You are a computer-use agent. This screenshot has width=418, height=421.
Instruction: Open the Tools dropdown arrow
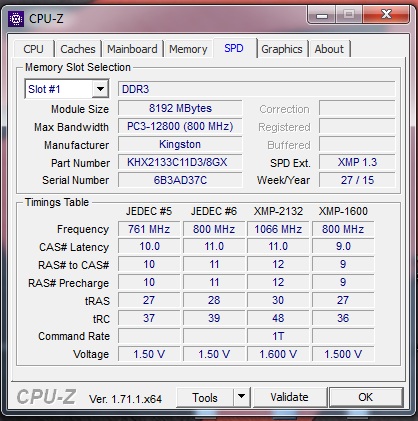(242, 397)
